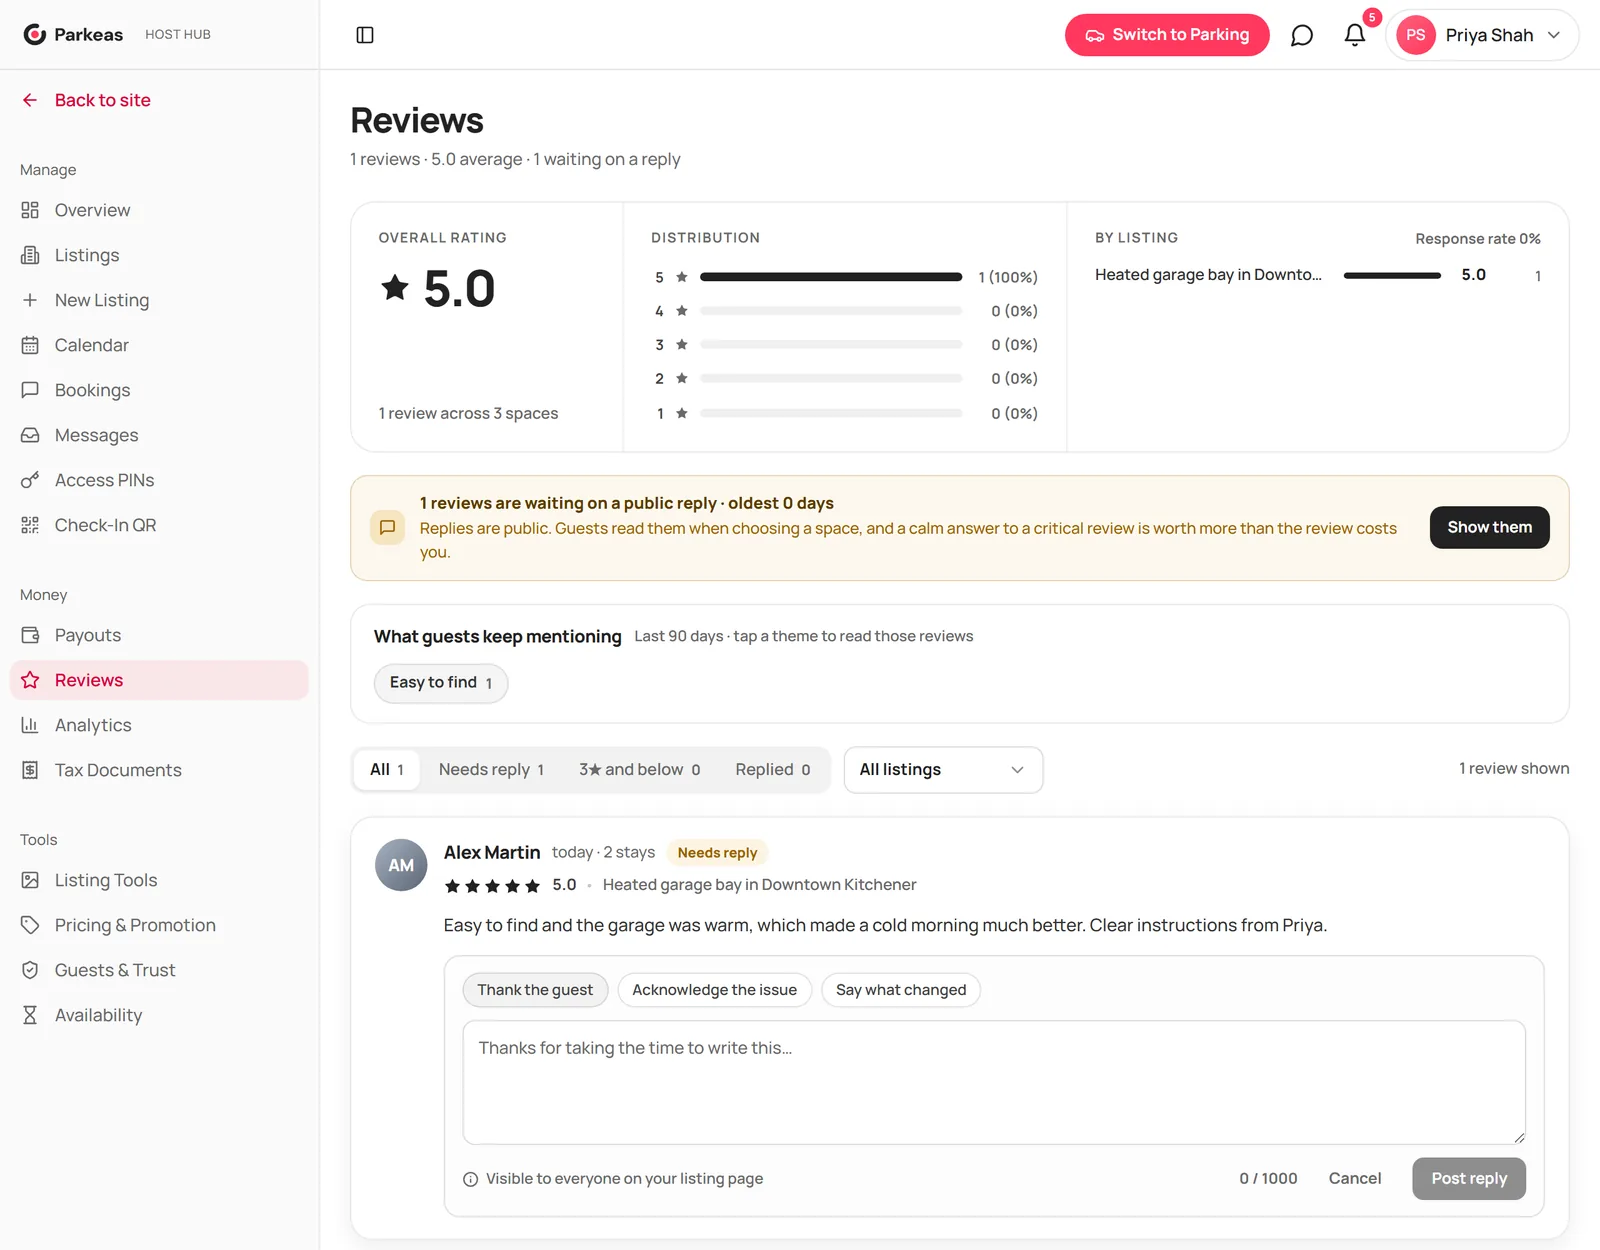The width and height of the screenshot is (1600, 1250).
Task: Click the 5-star distribution bar
Action: [831, 277]
